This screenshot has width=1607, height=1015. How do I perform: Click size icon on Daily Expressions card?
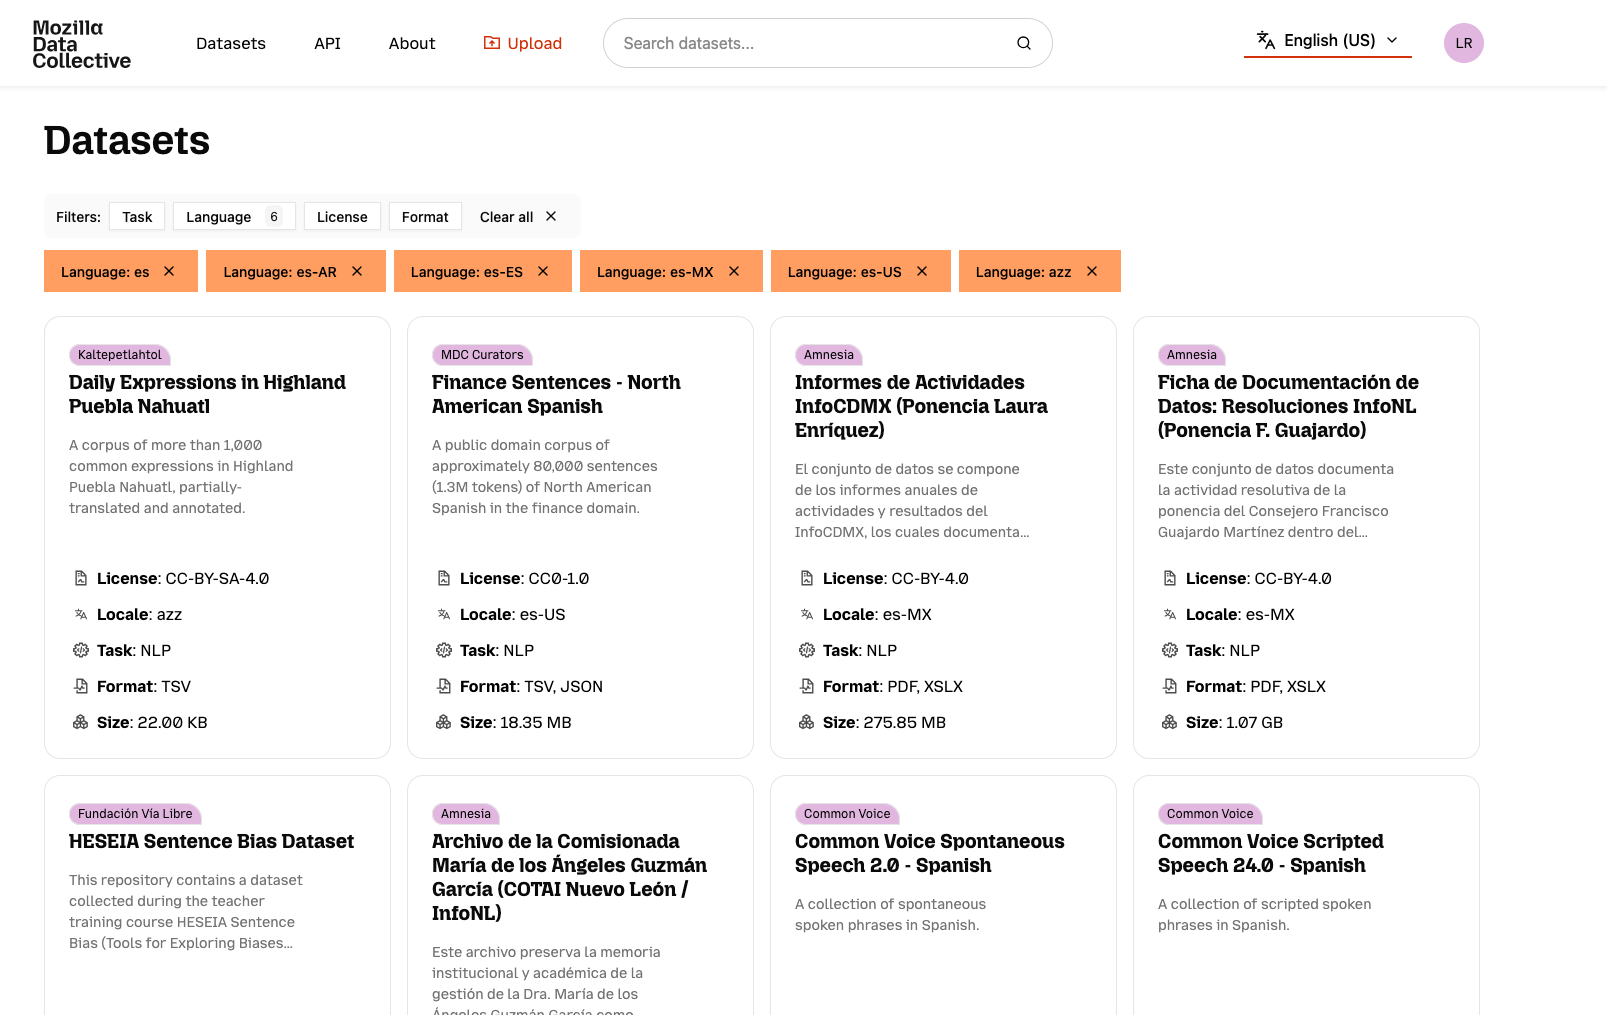81,722
